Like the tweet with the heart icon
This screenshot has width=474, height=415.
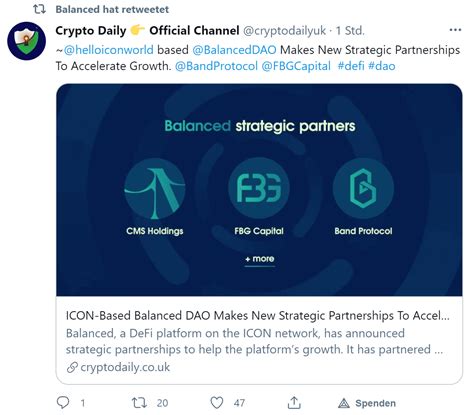click(217, 403)
